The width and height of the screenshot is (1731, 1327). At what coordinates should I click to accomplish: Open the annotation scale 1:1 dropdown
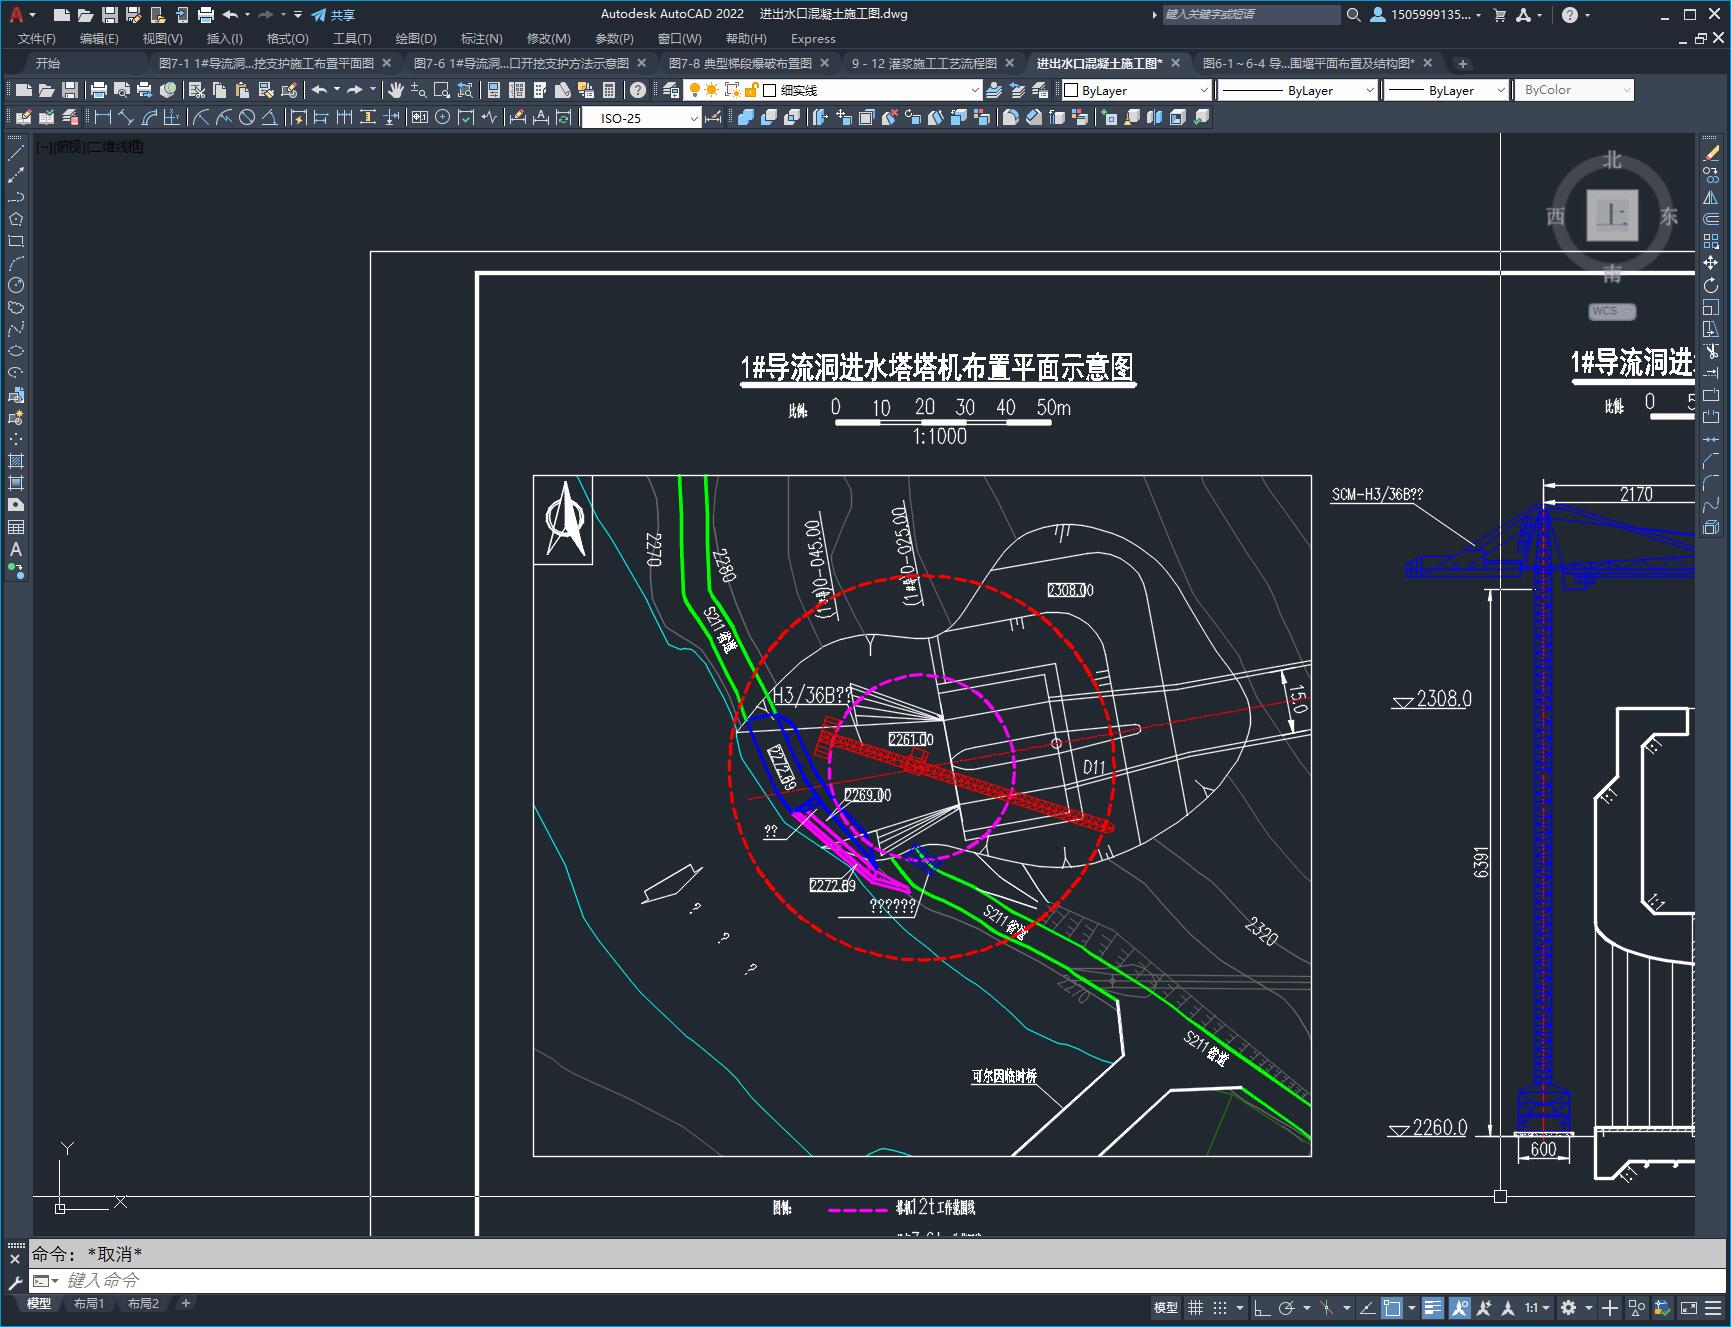click(1537, 1308)
